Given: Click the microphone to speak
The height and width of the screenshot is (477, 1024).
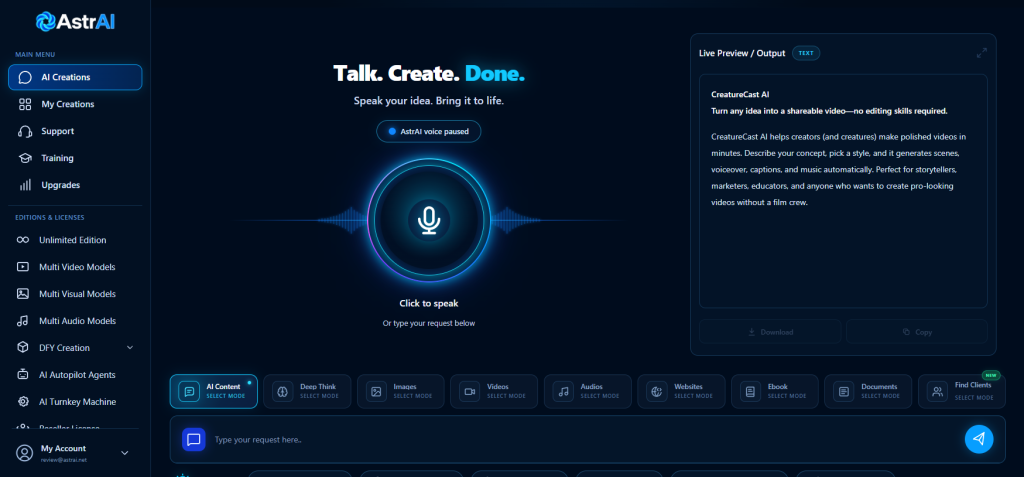Looking at the screenshot, I should point(429,220).
